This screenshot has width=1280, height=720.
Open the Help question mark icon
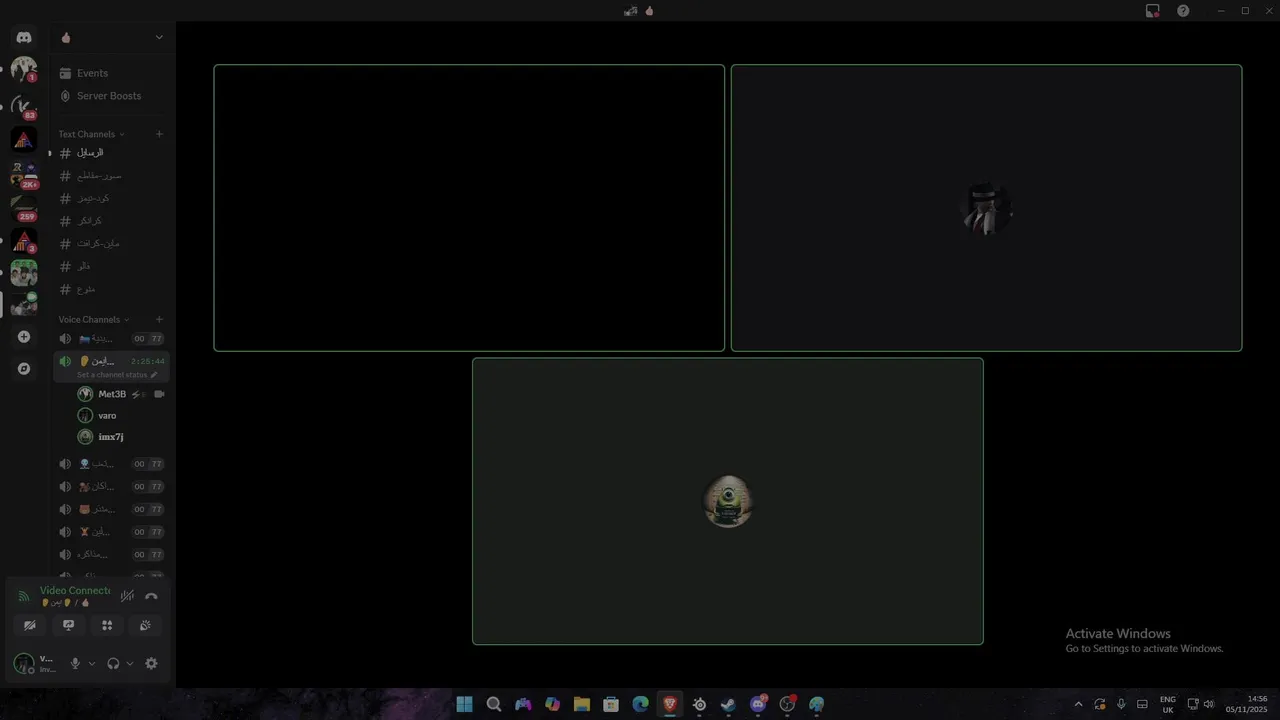click(1183, 10)
